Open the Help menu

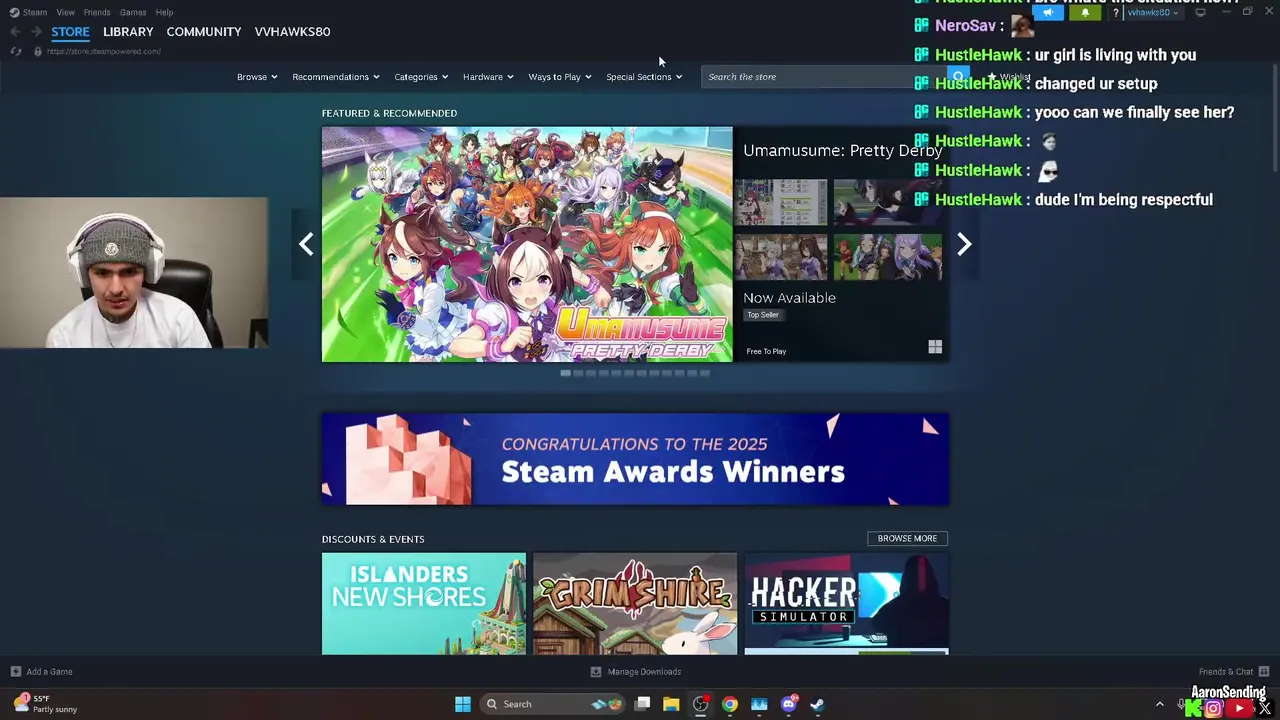[x=164, y=12]
